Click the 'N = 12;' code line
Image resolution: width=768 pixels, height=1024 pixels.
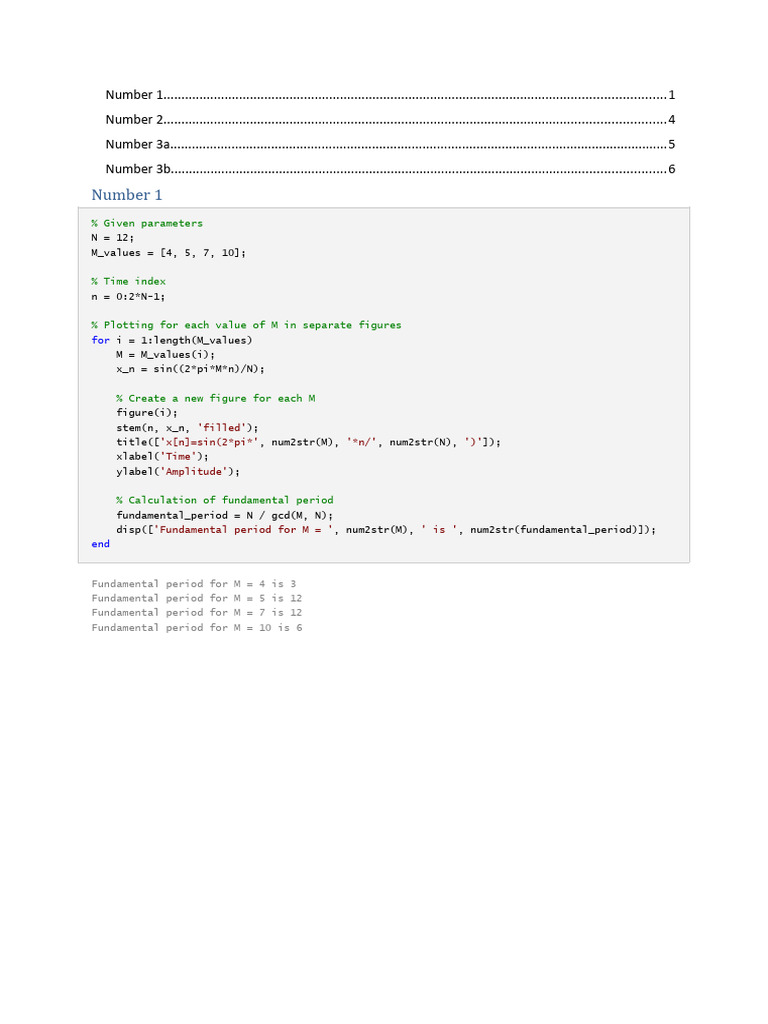coord(112,238)
